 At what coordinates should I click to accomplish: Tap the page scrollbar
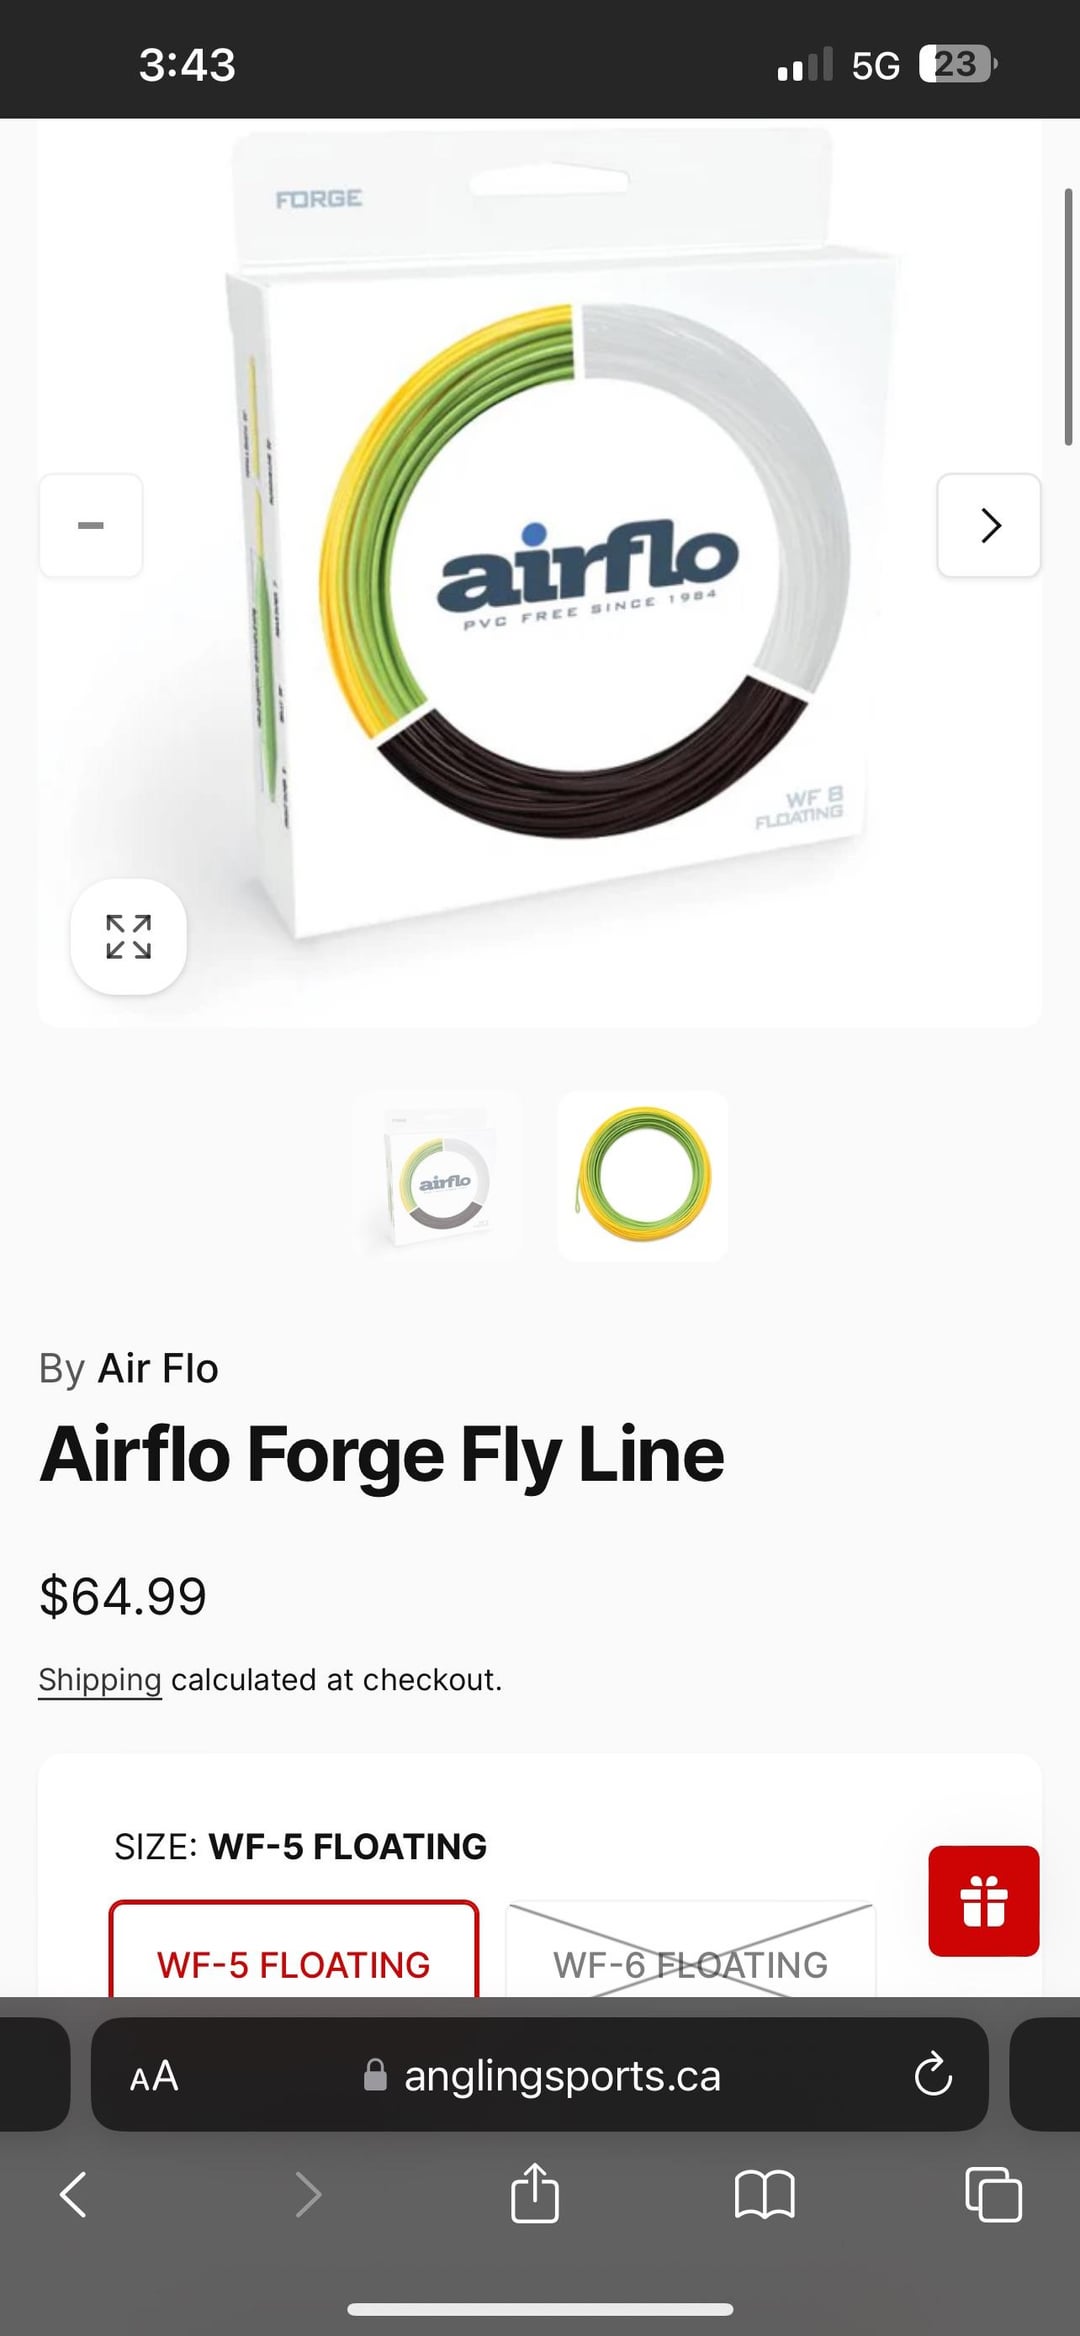point(1068,316)
